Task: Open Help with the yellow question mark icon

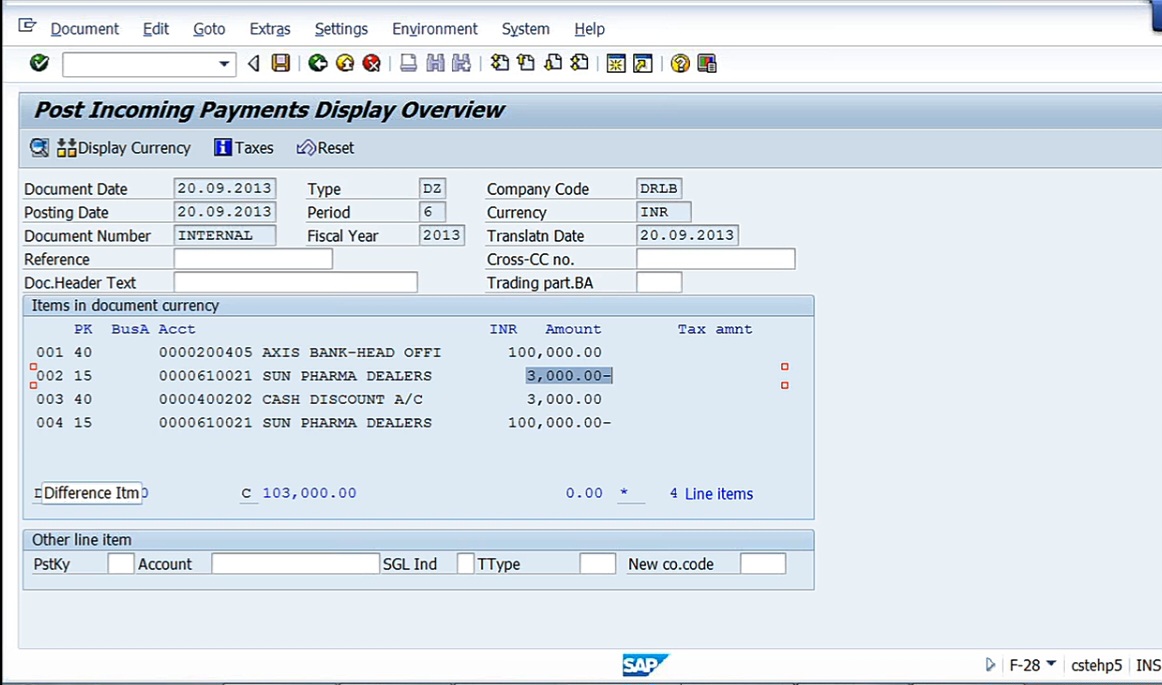Action: (680, 64)
